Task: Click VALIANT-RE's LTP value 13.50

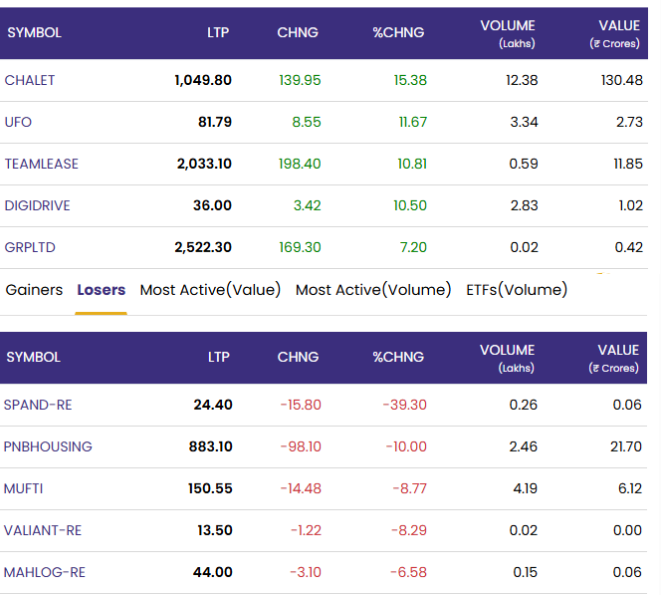Action: 215,531
